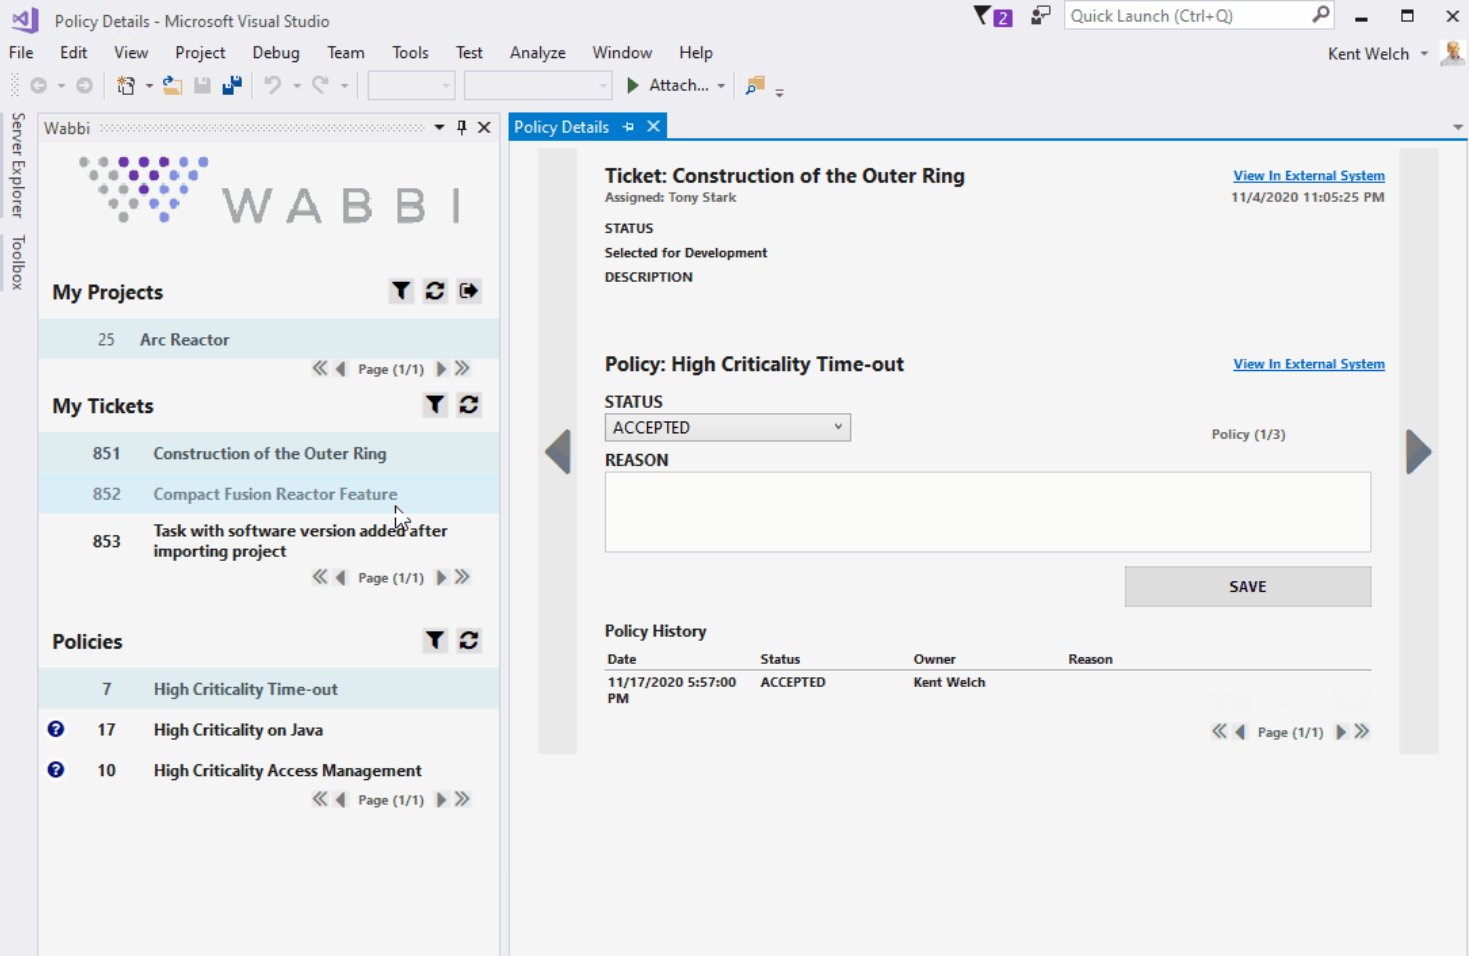1469x956 pixels.
Task: Click the Quick Launch search box
Action: click(1199, 15)
